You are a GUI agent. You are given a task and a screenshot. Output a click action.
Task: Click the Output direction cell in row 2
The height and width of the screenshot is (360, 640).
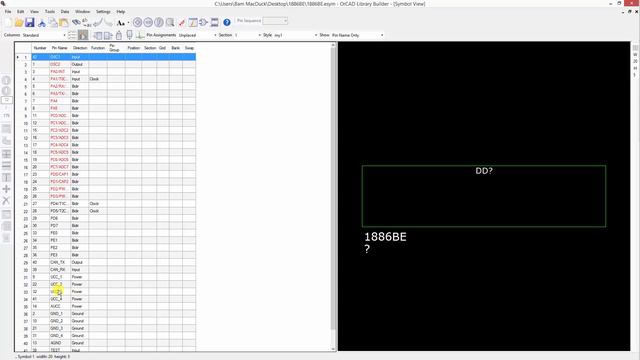click(x=80, y=64)
